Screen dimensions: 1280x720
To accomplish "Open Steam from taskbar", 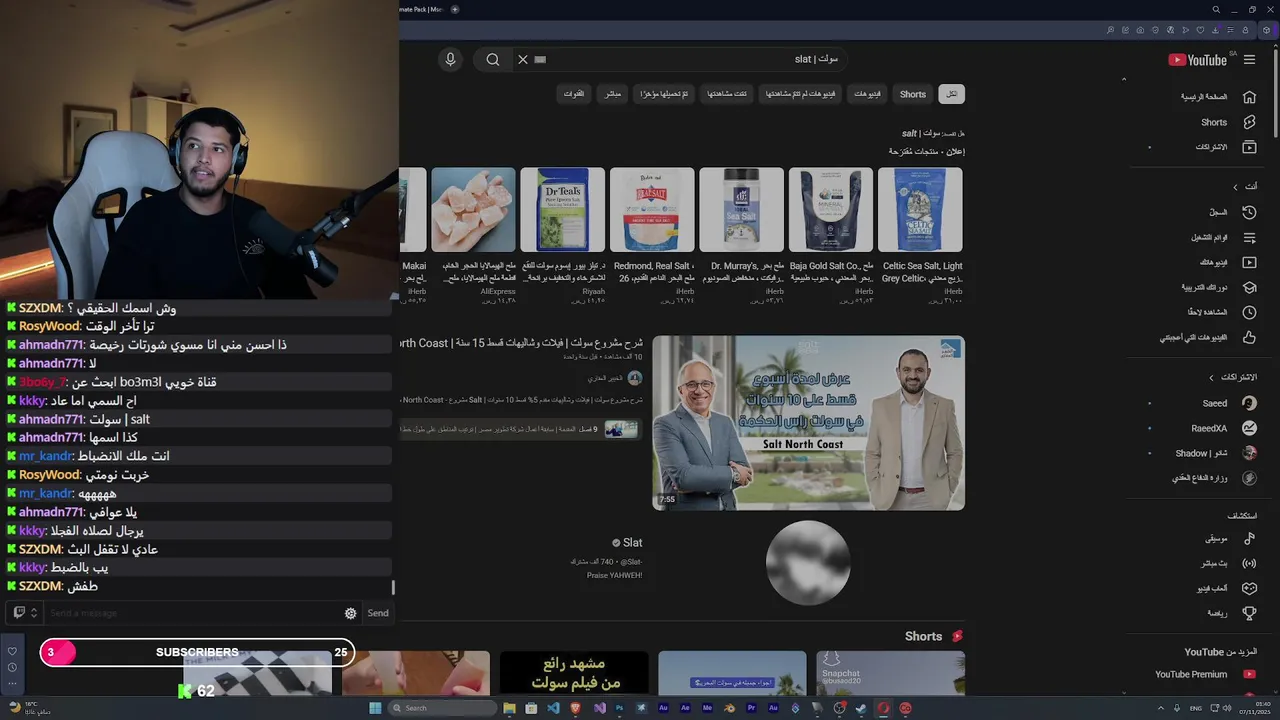I will [861, 708].
